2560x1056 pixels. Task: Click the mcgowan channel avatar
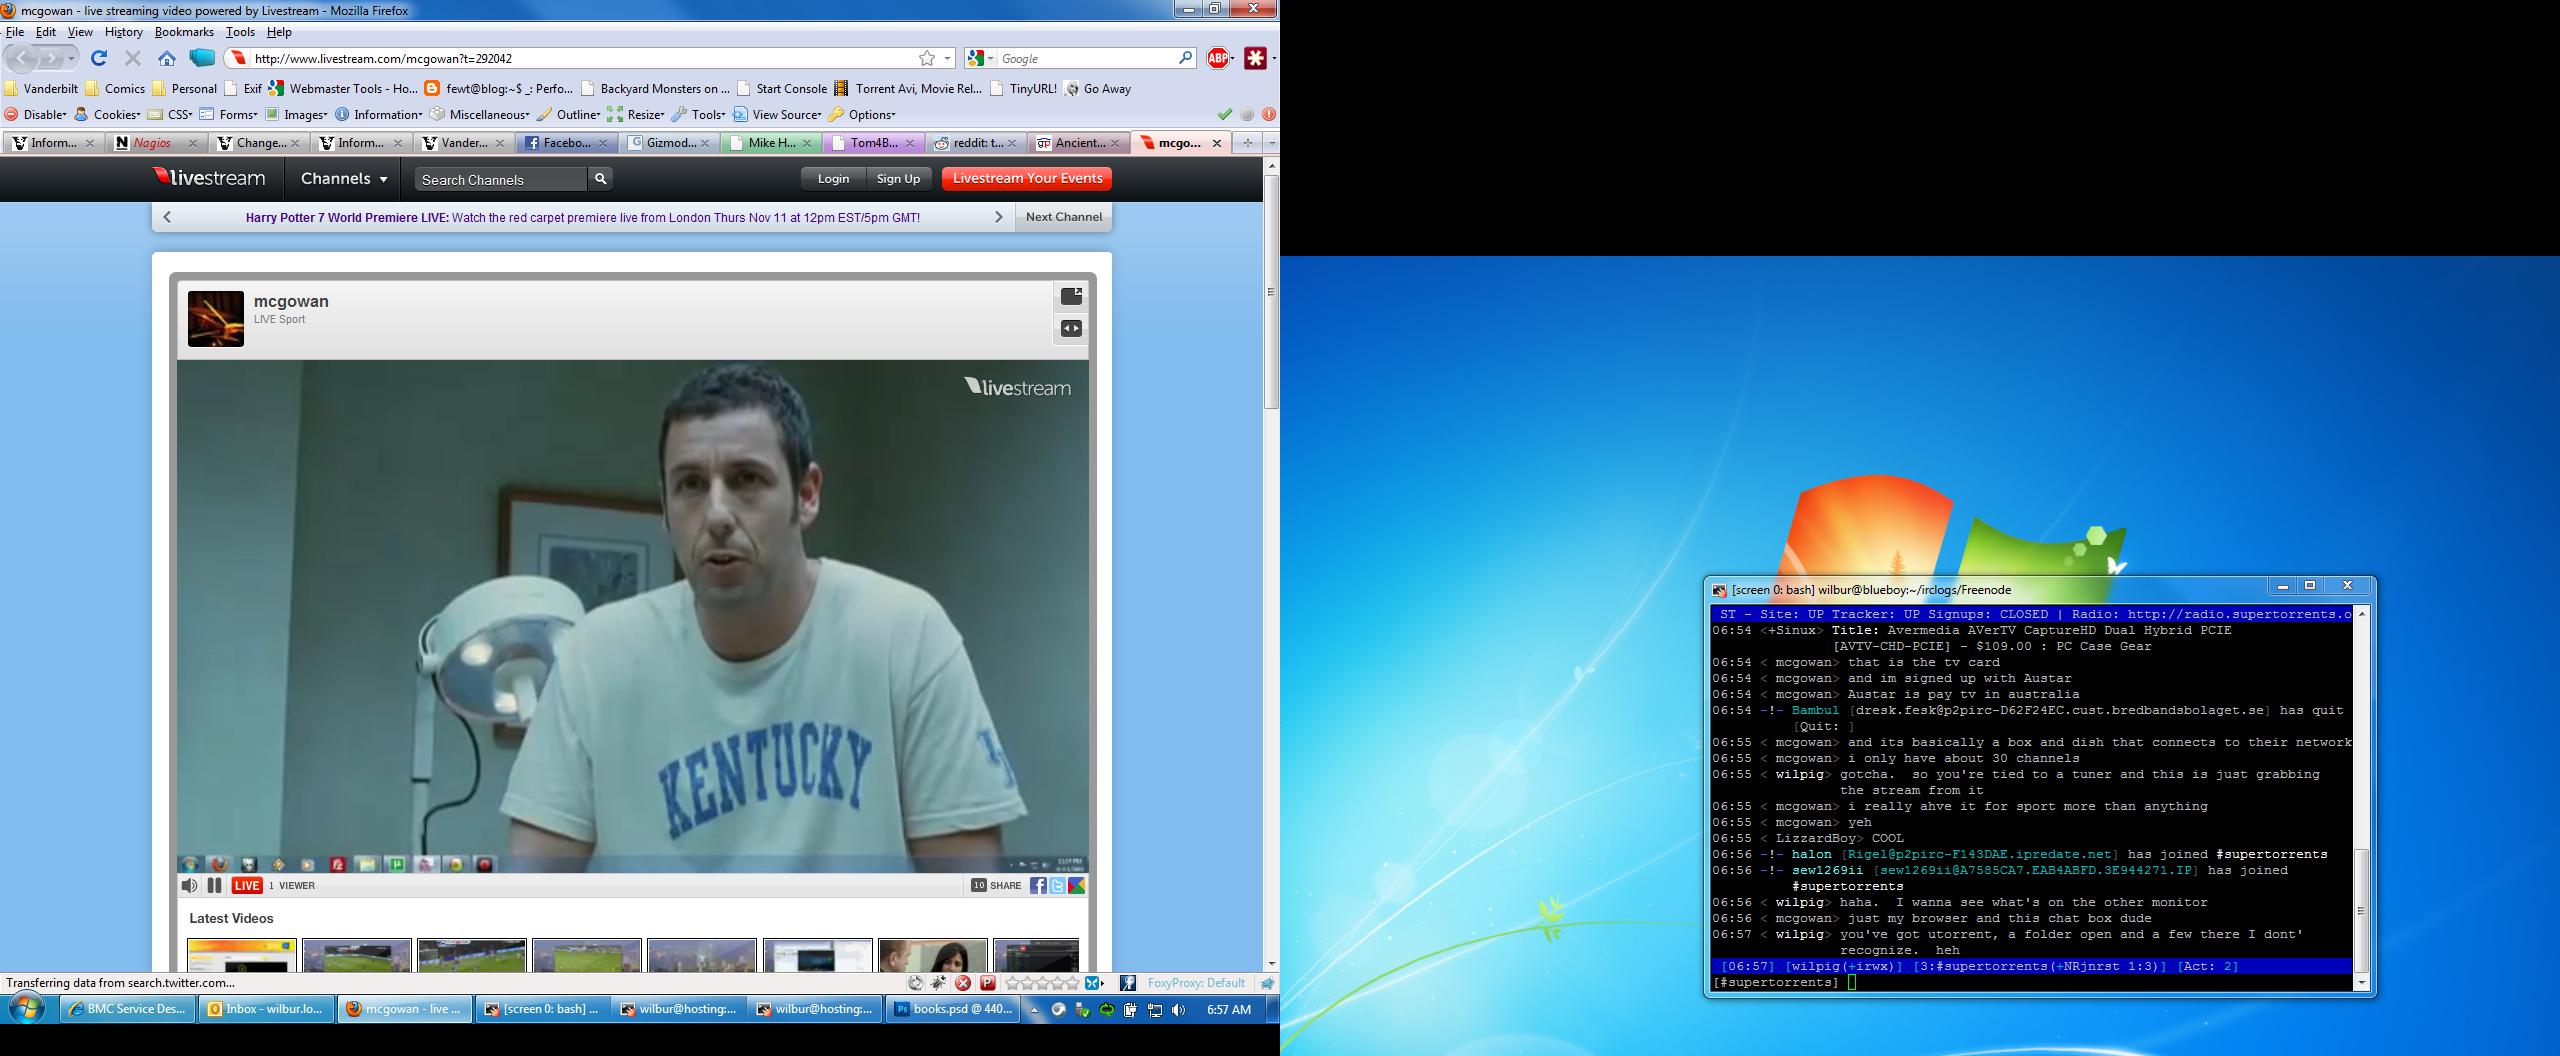pyautogui.click(x=216, y=319)
